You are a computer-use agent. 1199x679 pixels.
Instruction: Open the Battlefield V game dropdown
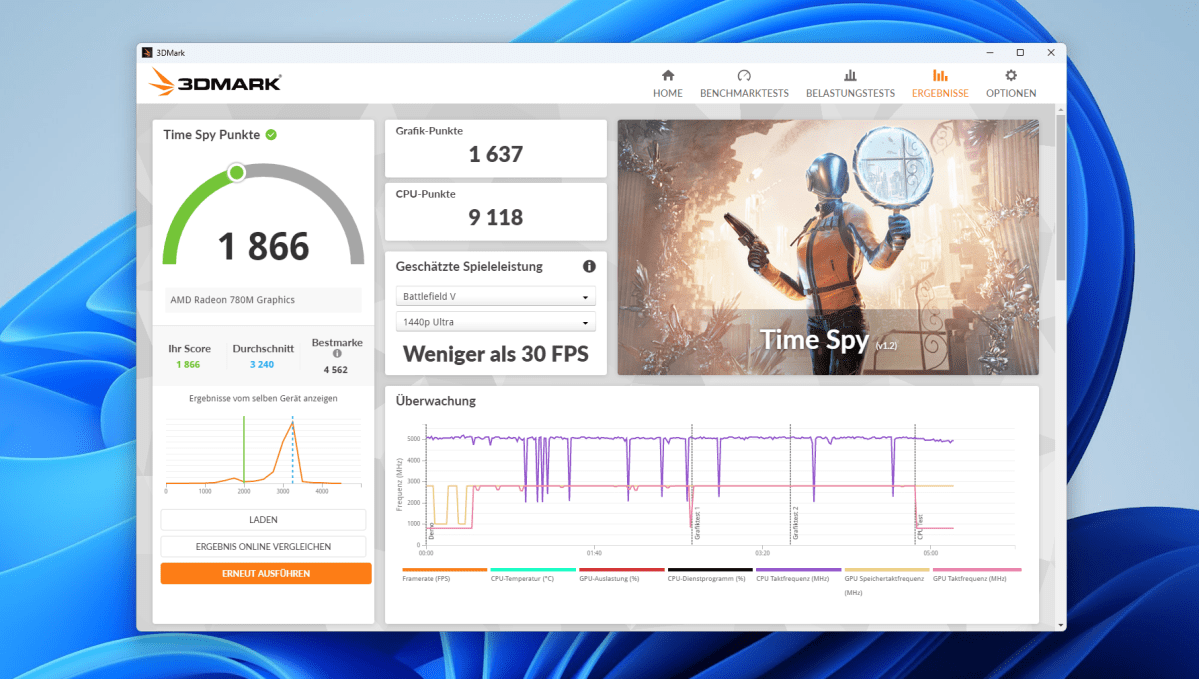(x=495, y=296)
